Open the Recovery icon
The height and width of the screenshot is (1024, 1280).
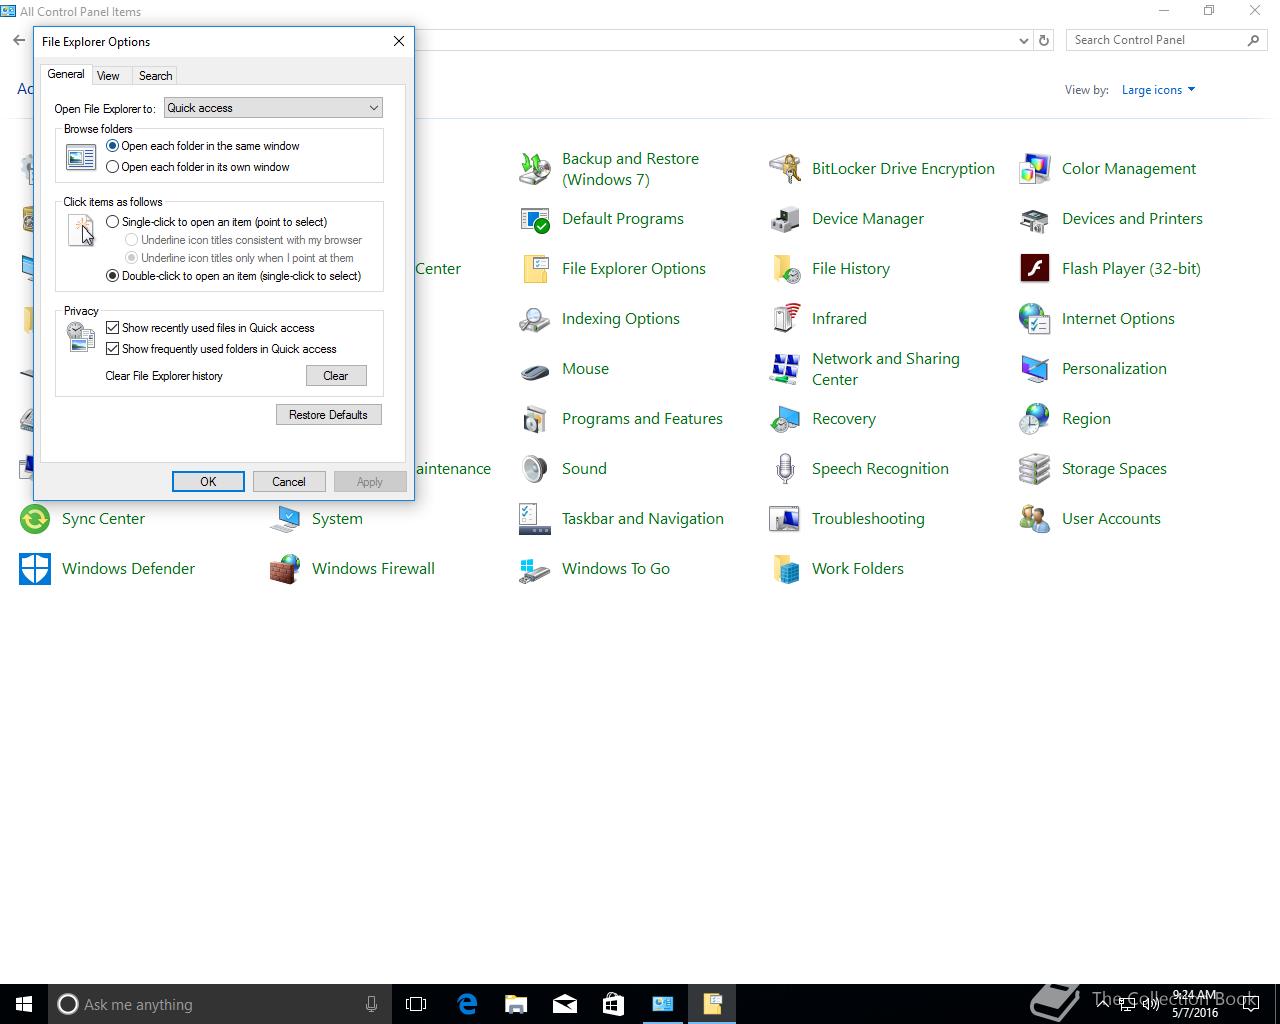pos(785,419)
